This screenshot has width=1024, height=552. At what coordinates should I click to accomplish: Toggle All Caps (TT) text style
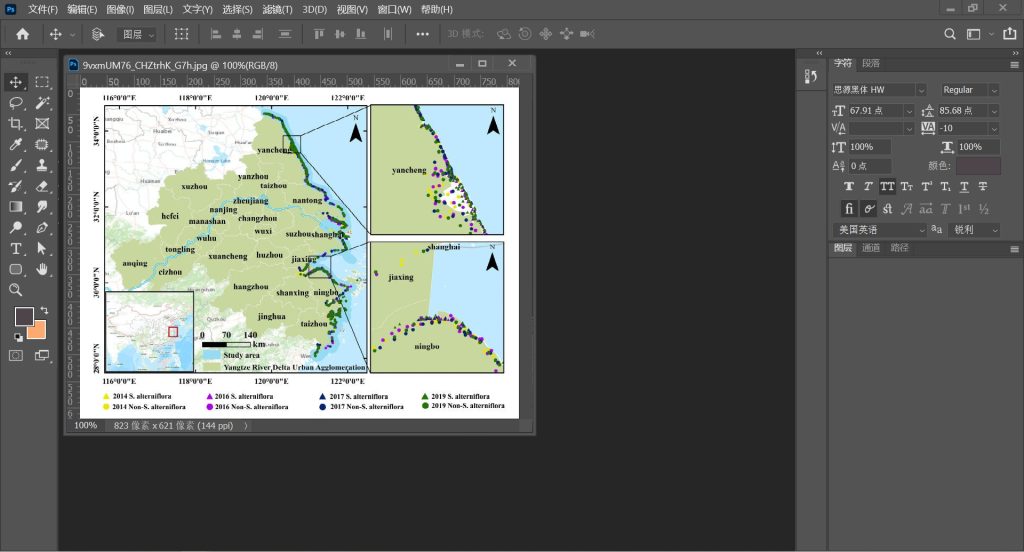pos(887,186)
